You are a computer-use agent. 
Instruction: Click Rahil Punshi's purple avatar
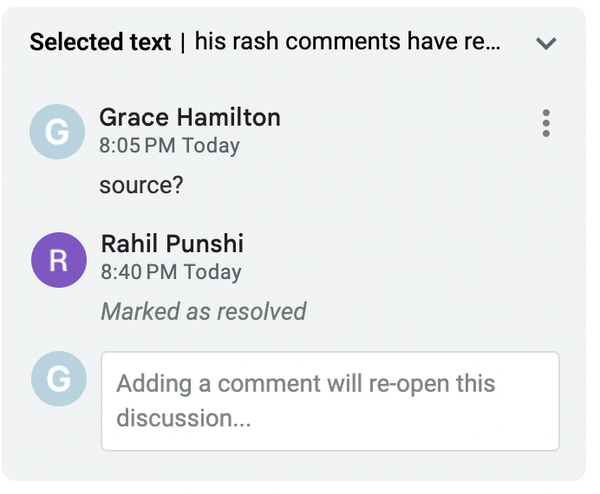point(58,259)
